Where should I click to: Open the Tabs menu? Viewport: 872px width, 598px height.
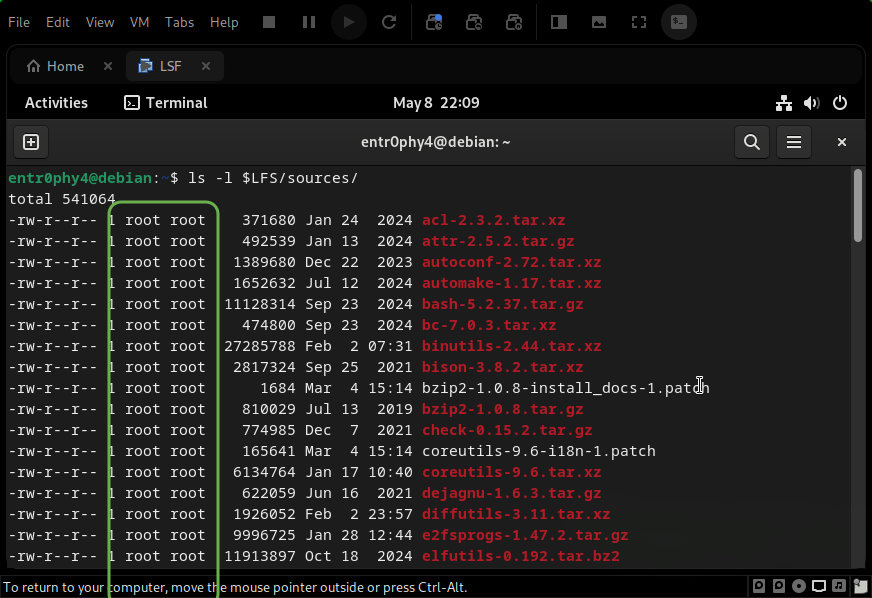pyautogui.click(x=179, y=22)
